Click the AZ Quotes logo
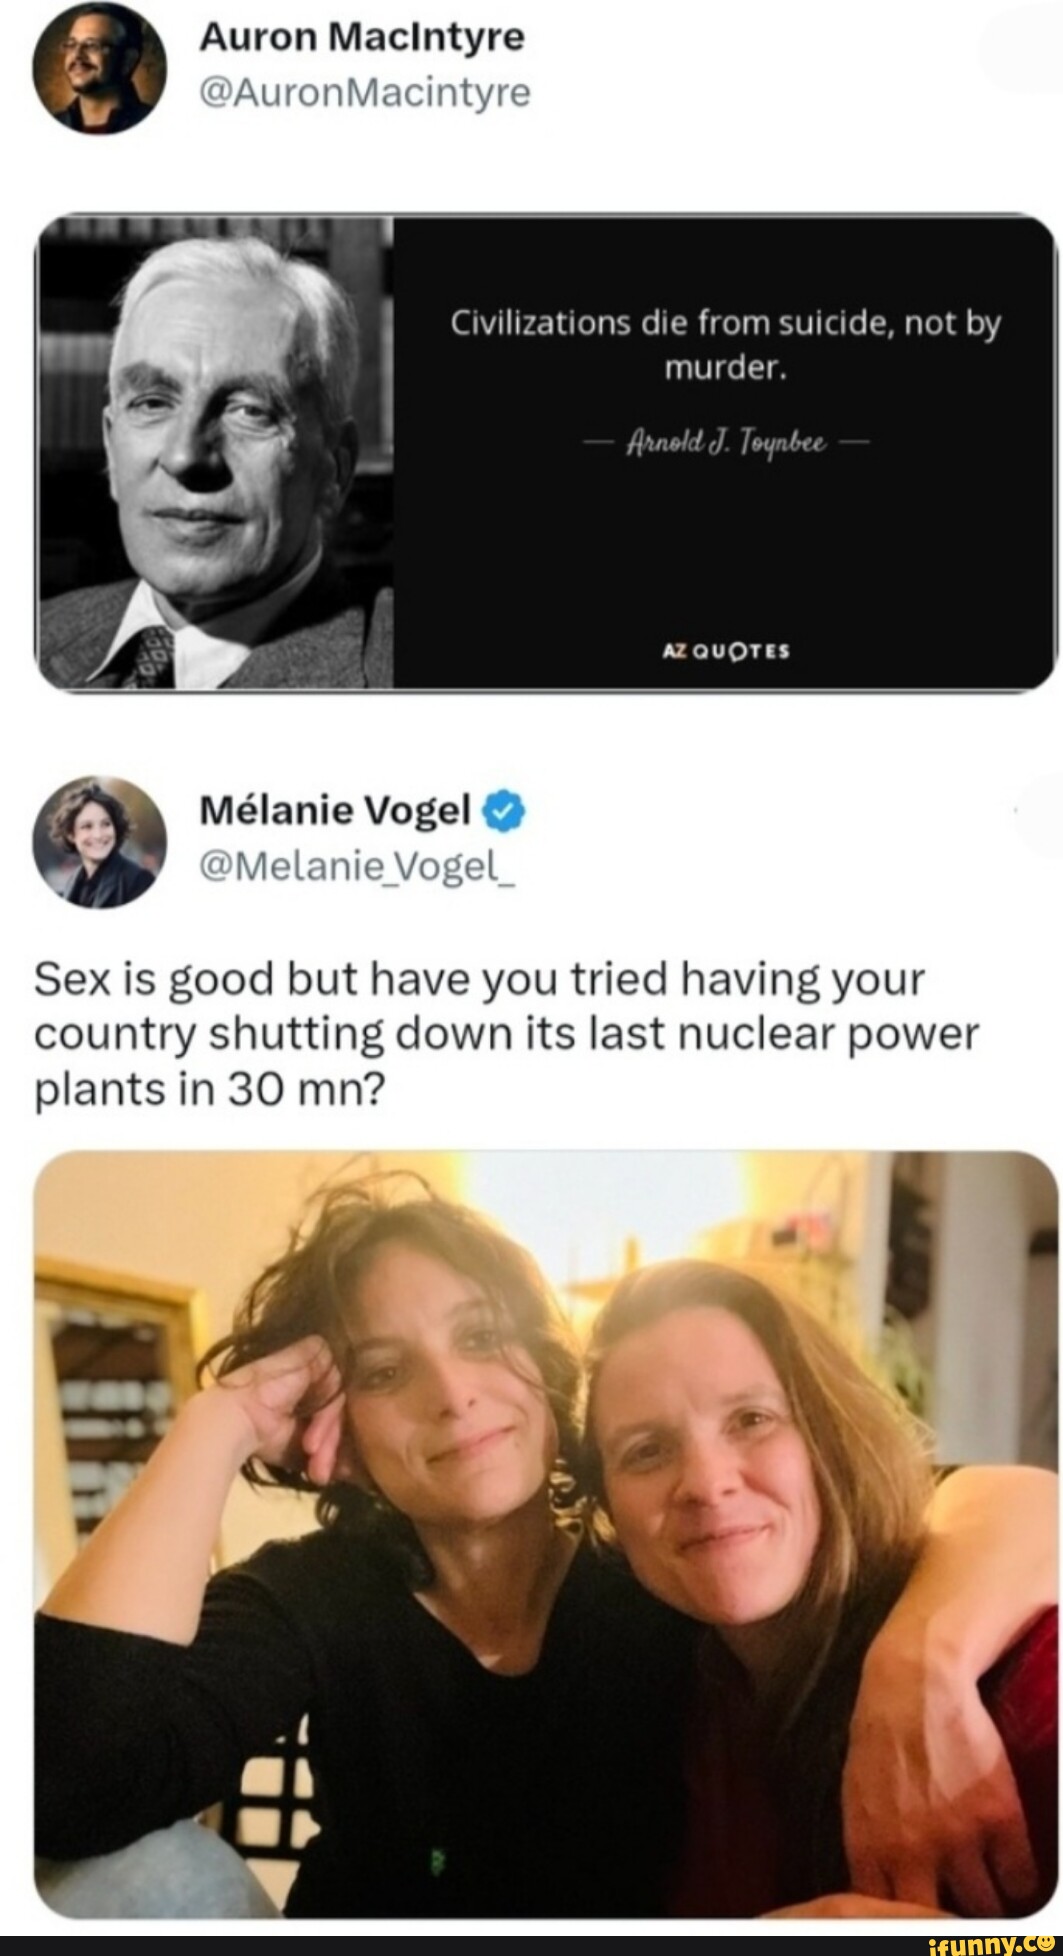 (x=725, y=651)
